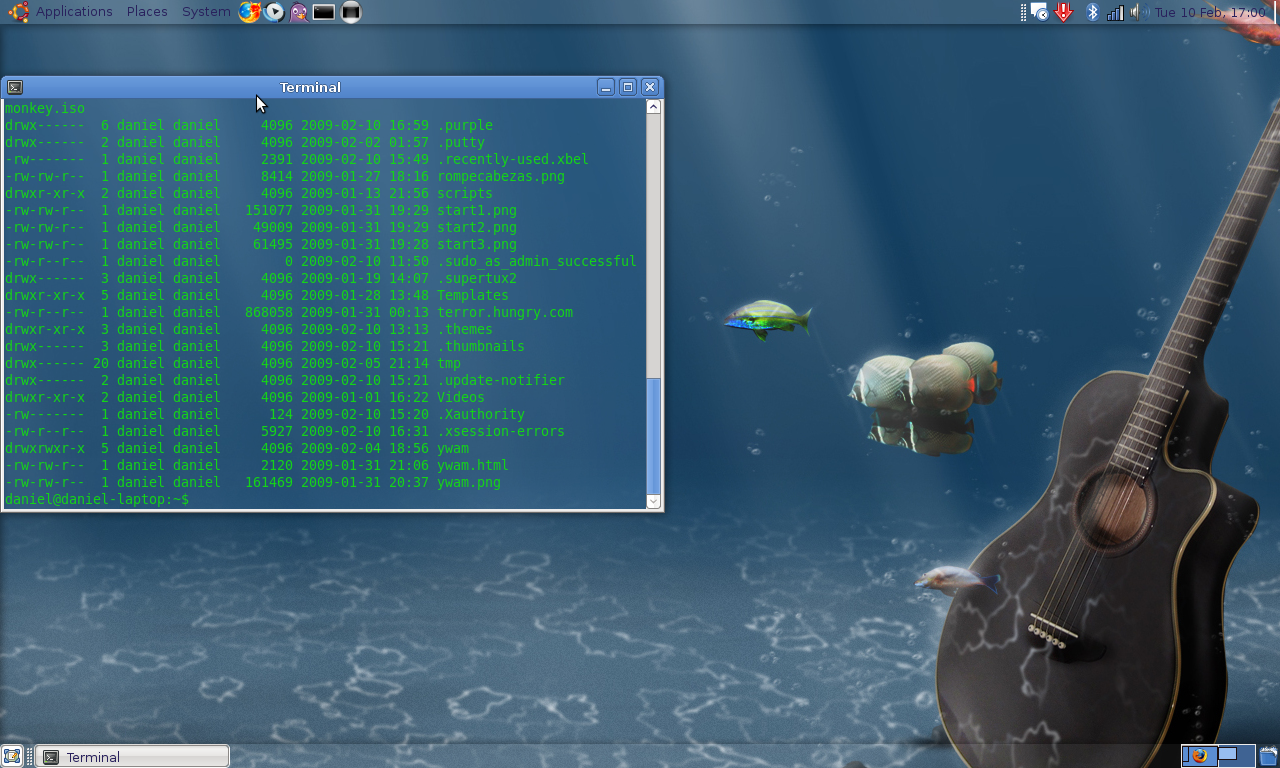The width and height of the screenshot is (1280, 768).
Task: Launch Firefox from the top panel
Action: [x=249, y=12]
